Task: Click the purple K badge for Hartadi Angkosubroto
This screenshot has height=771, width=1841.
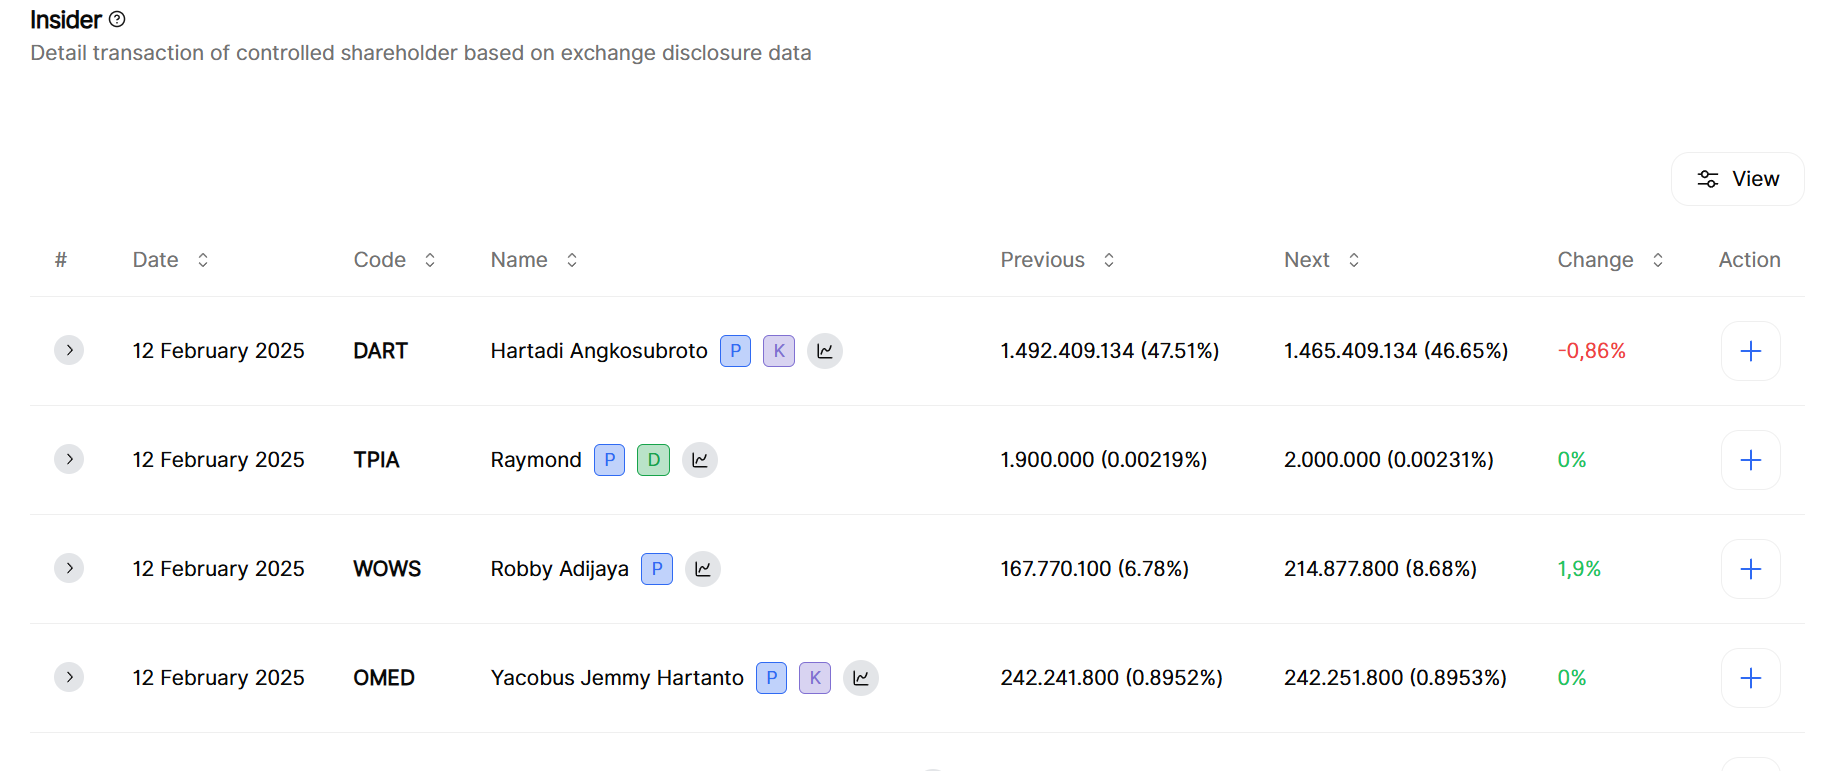Action: point(779,351)
